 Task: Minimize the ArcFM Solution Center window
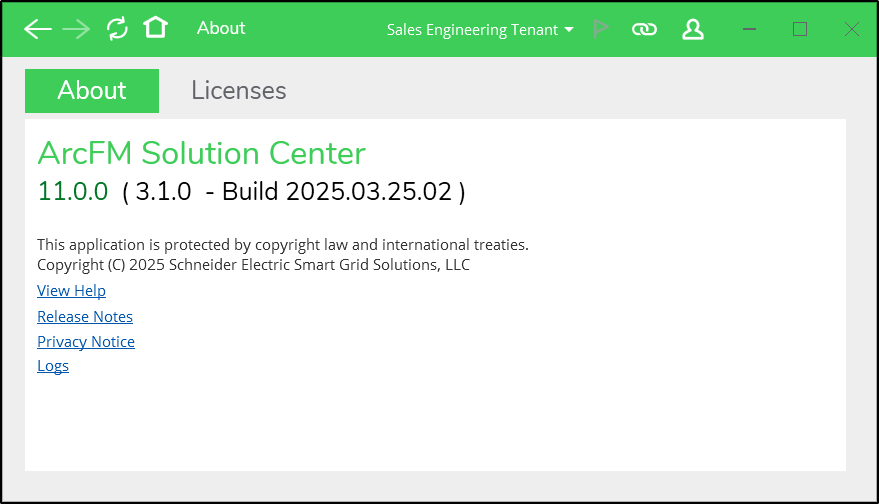[750, 29]
